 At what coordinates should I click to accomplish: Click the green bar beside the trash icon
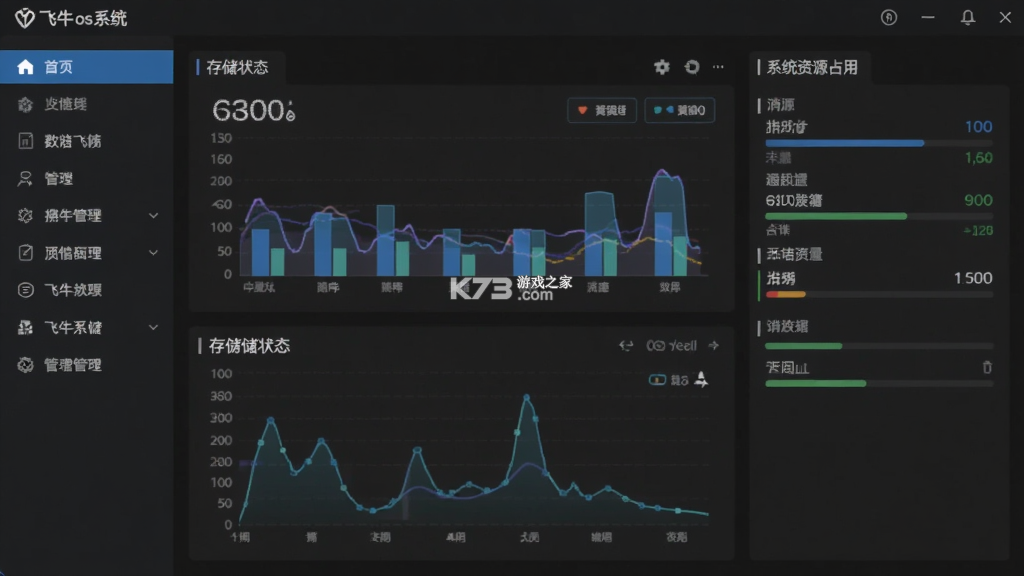point(815,383)
